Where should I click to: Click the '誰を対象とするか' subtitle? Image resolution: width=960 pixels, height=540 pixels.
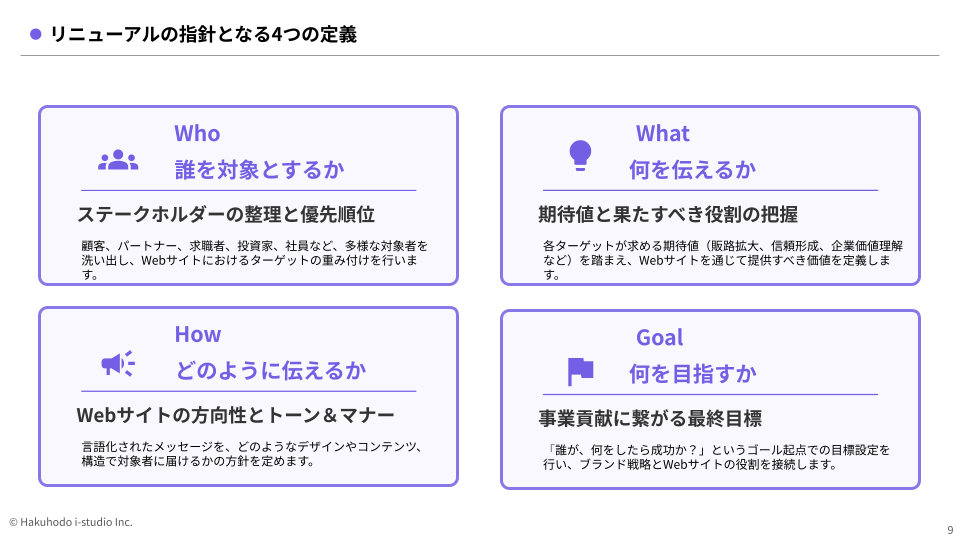pos(260,170)
